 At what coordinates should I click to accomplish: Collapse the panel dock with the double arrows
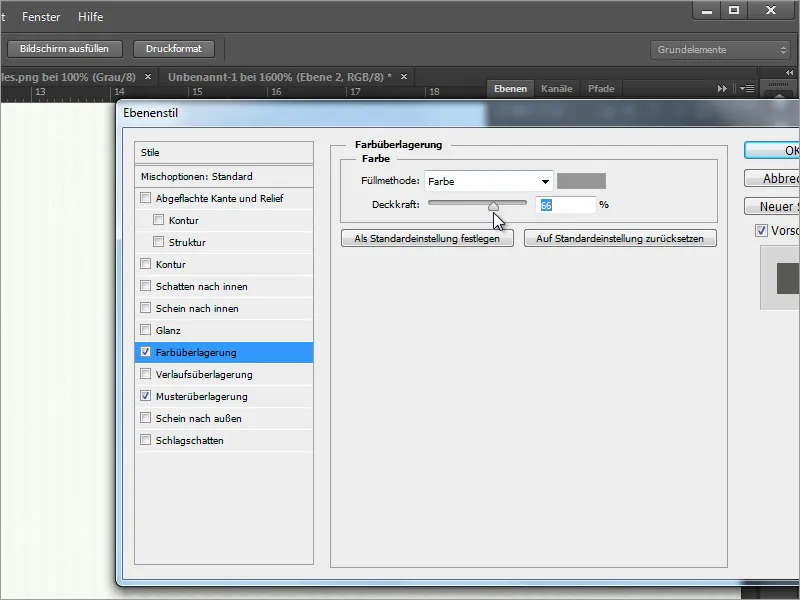(x=789, y=72)
